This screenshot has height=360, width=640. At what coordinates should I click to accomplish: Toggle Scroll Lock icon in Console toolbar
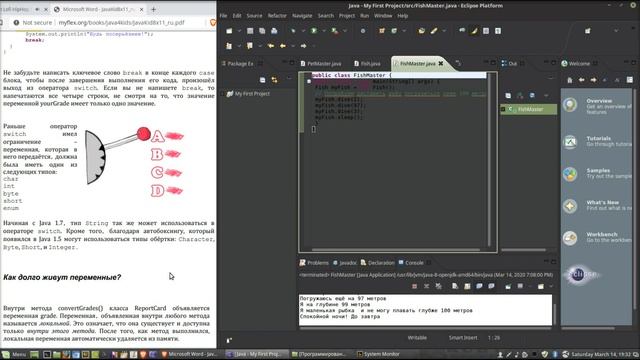click(x=467, y=287)
